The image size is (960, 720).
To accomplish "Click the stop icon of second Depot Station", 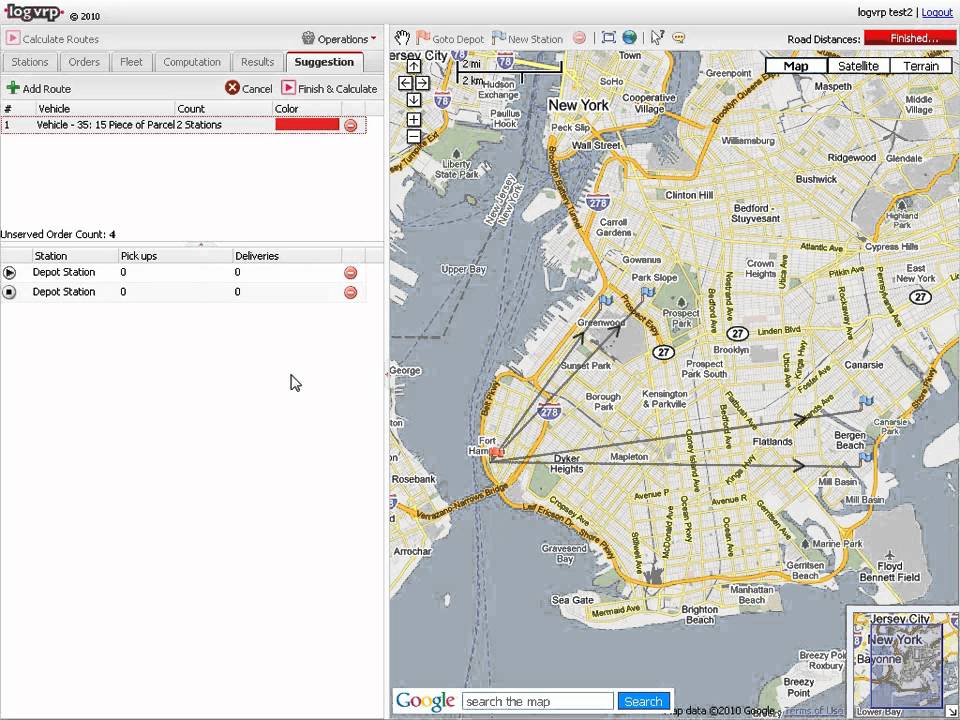I will (9, 292).
